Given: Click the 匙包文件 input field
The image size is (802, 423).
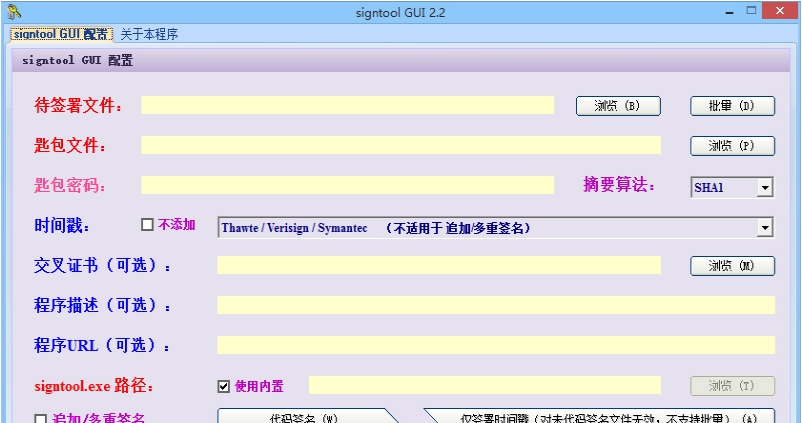Looking at the screenshot, I should [400, 145].
